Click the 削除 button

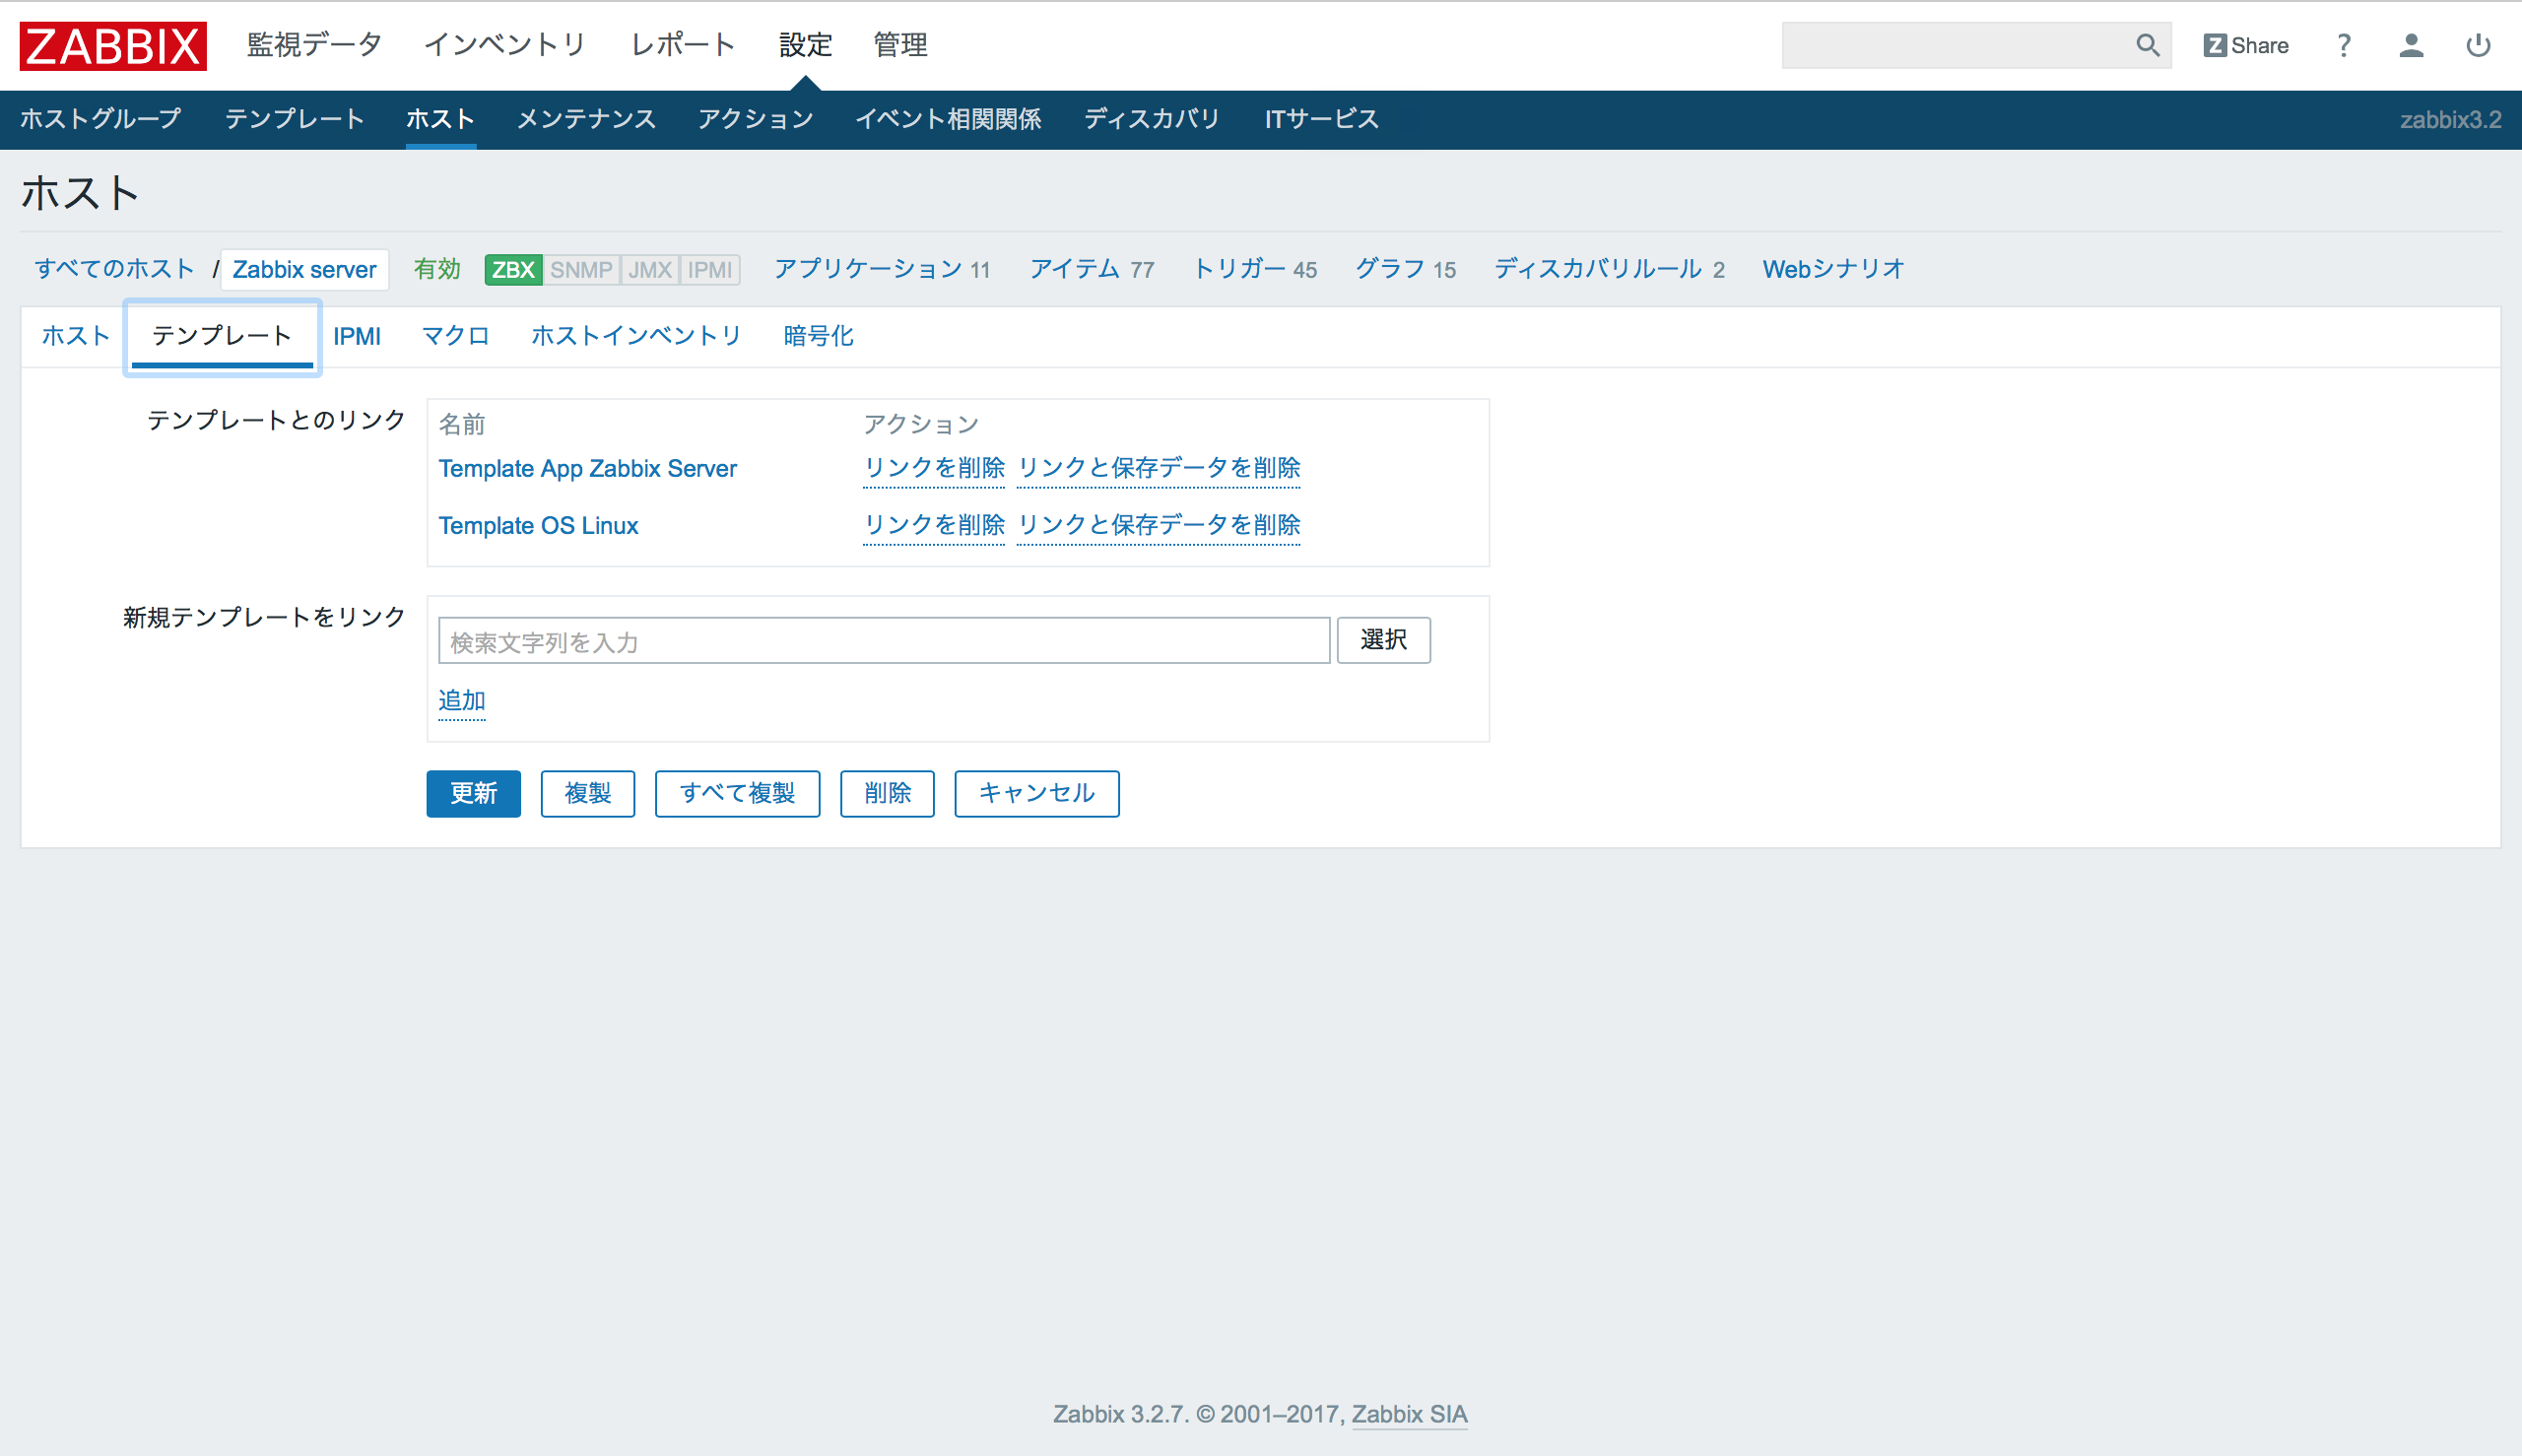pyautogui.click(x=886, y=792)
